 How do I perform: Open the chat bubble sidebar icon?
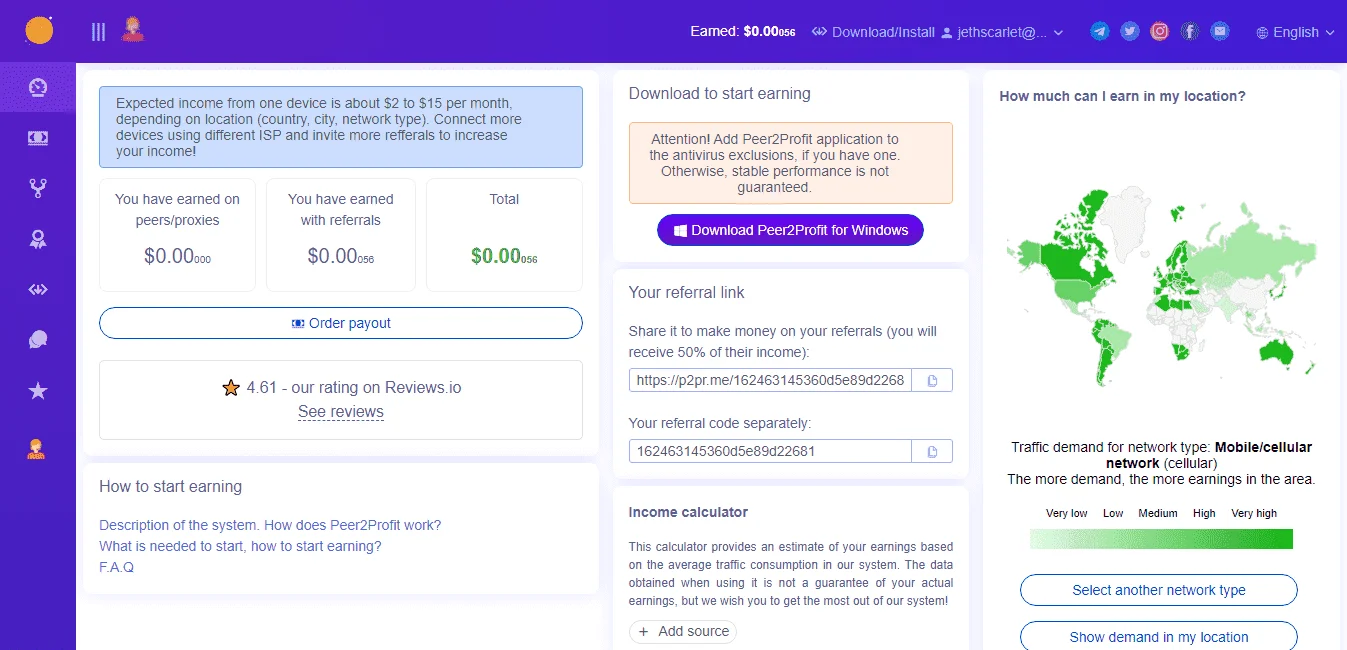tap(38, 340)
